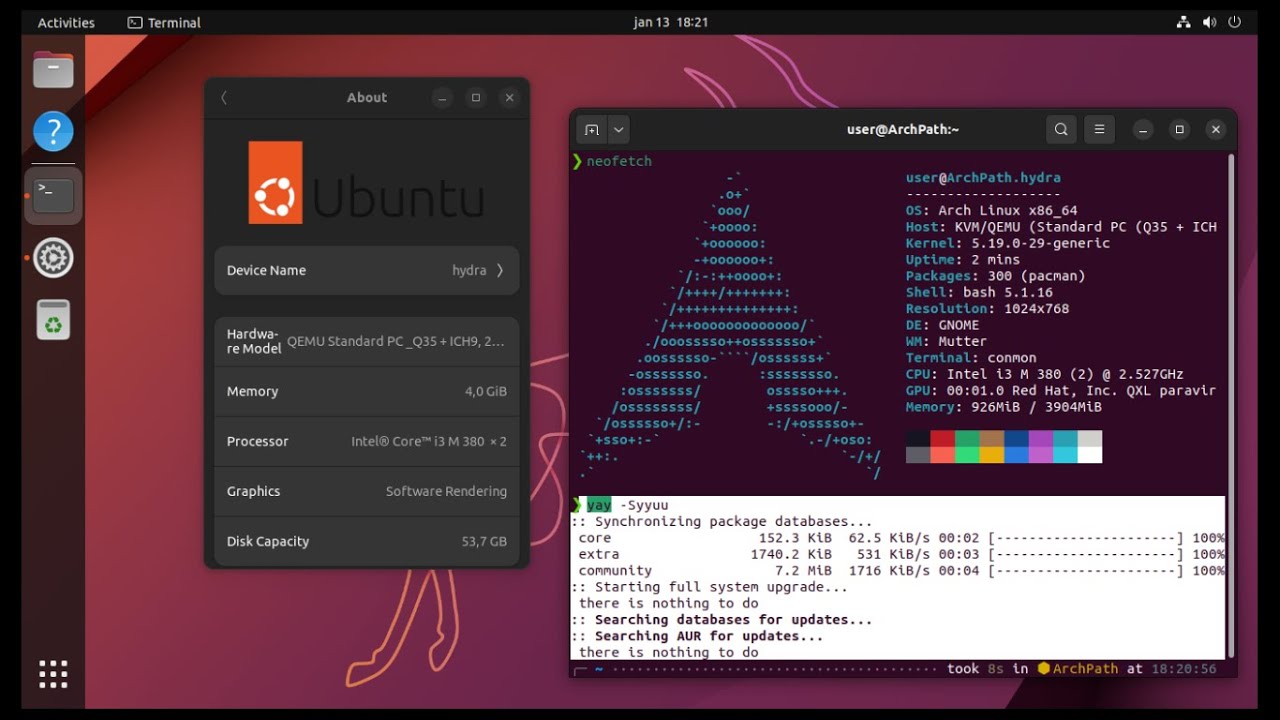The image size is (1280, 720).
Task: Open the terminal hamburger menu
Action: [1099, 129]
